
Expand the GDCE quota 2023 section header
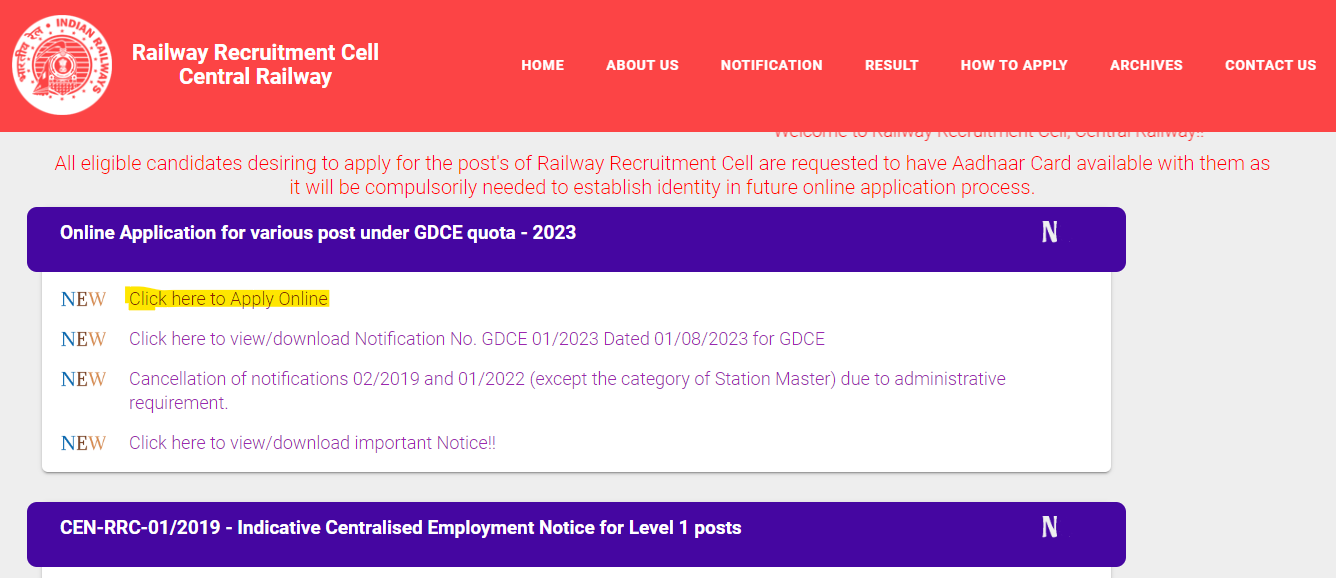tap(576, 239)
